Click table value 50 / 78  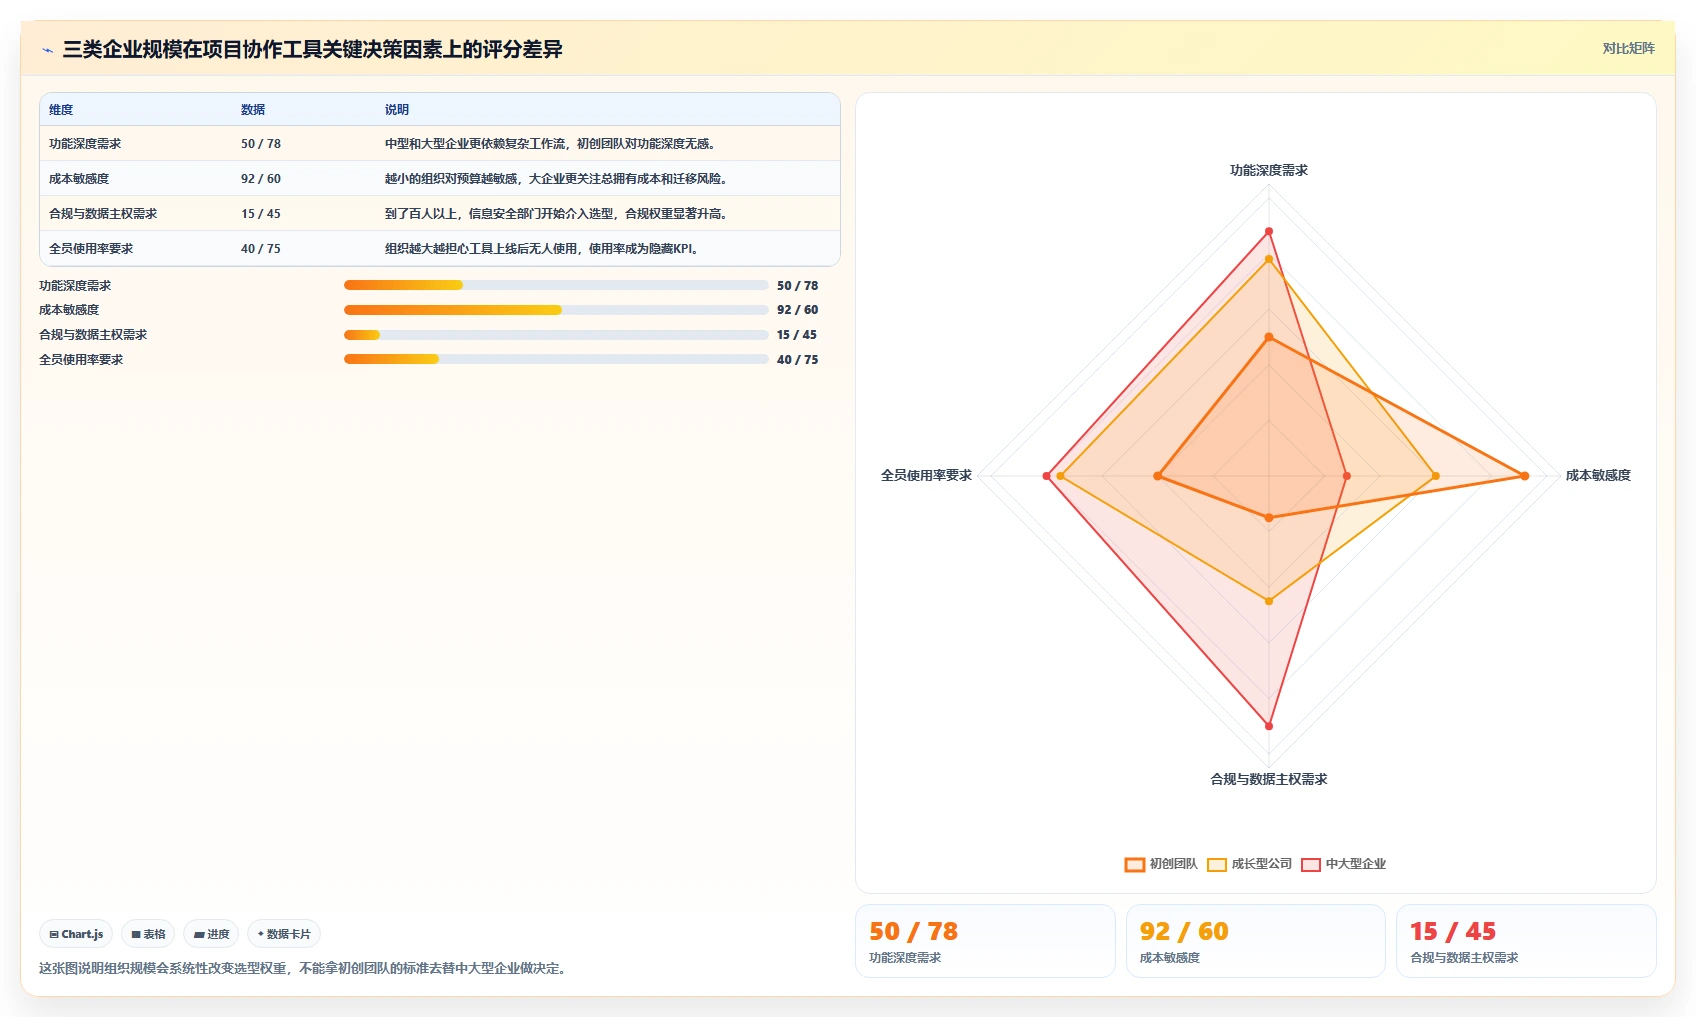pos(261,144)
